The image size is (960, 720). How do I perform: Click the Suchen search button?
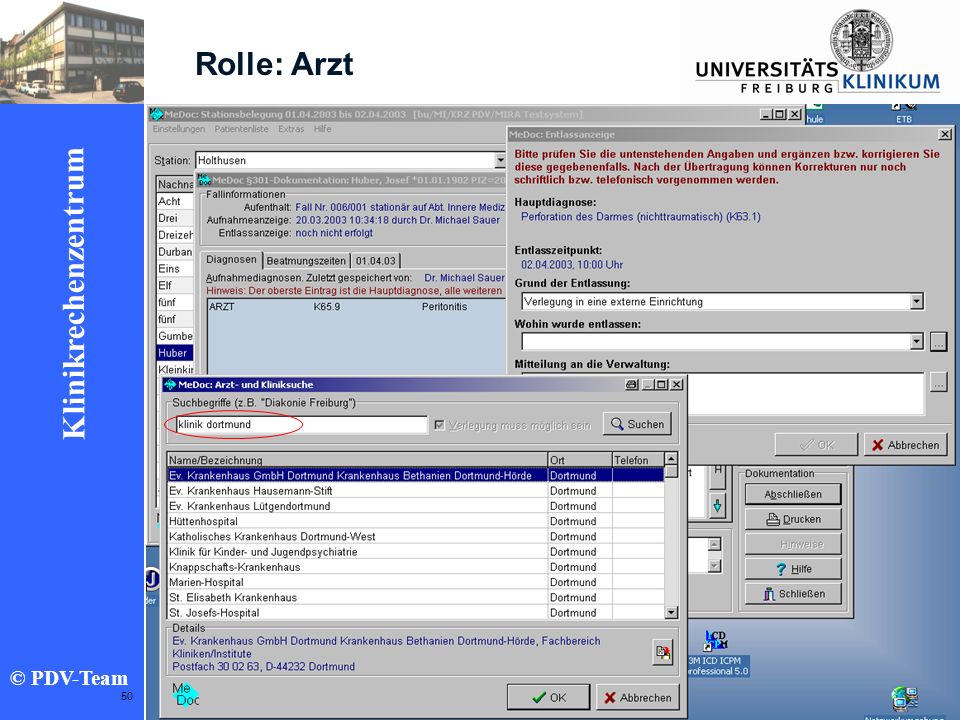click(637, 424)
